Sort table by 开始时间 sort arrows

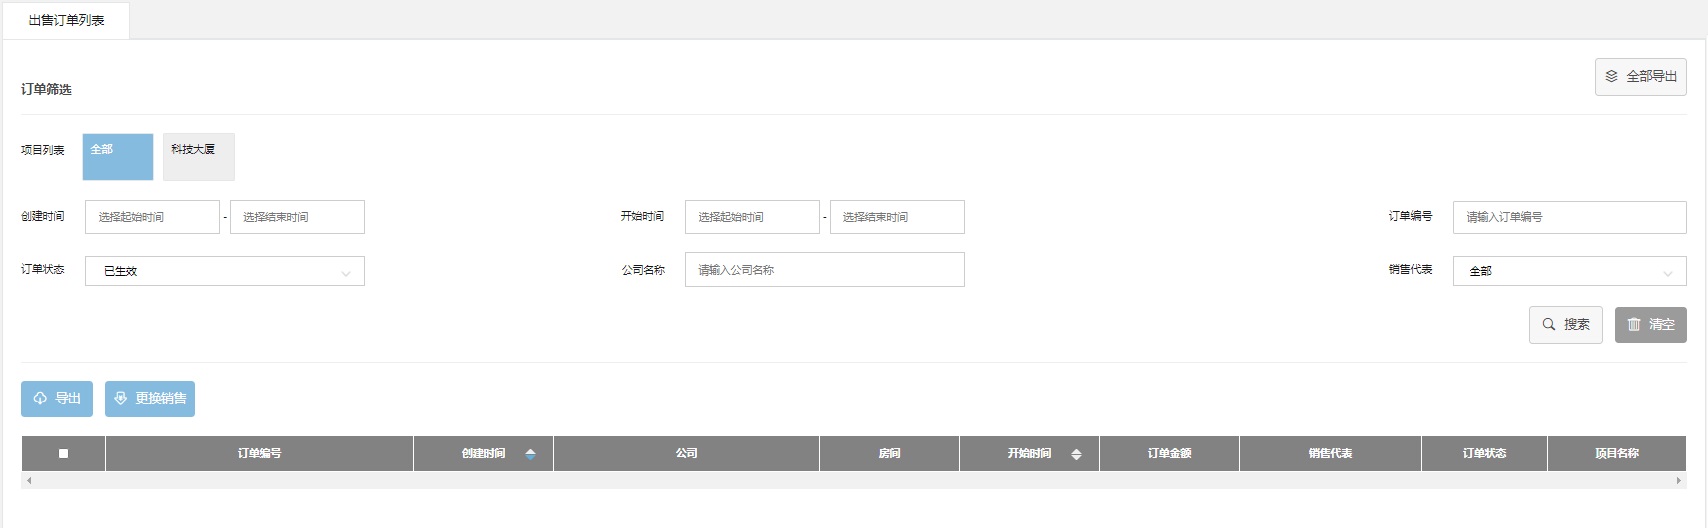click(x=1076, y=454)
